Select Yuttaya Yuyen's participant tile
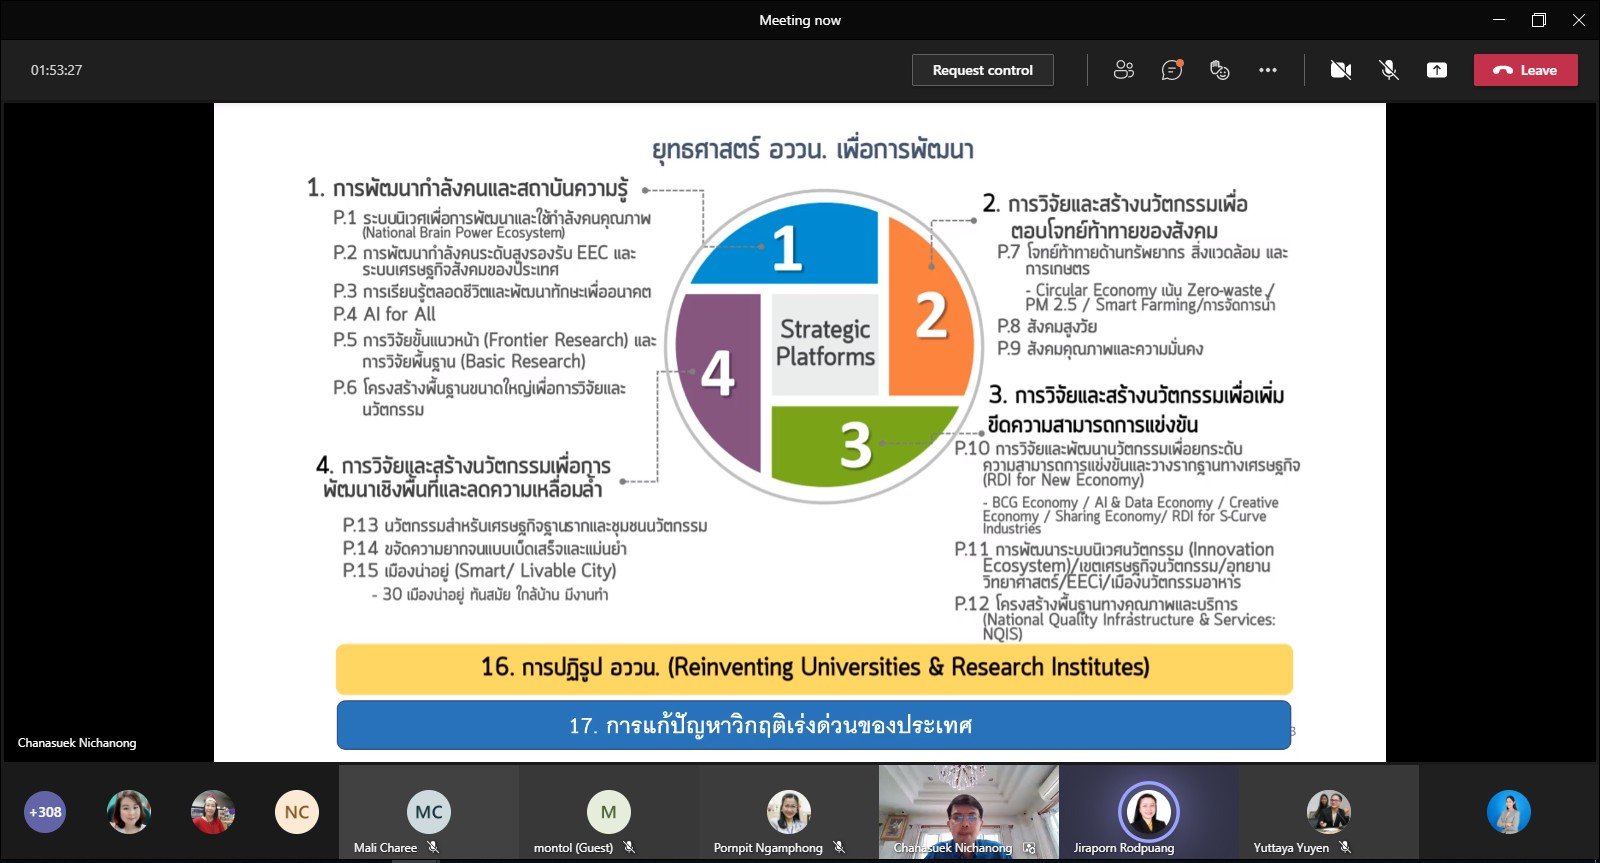The height and width of the screenshot is (863, 1600). (x=1328, y=812)
